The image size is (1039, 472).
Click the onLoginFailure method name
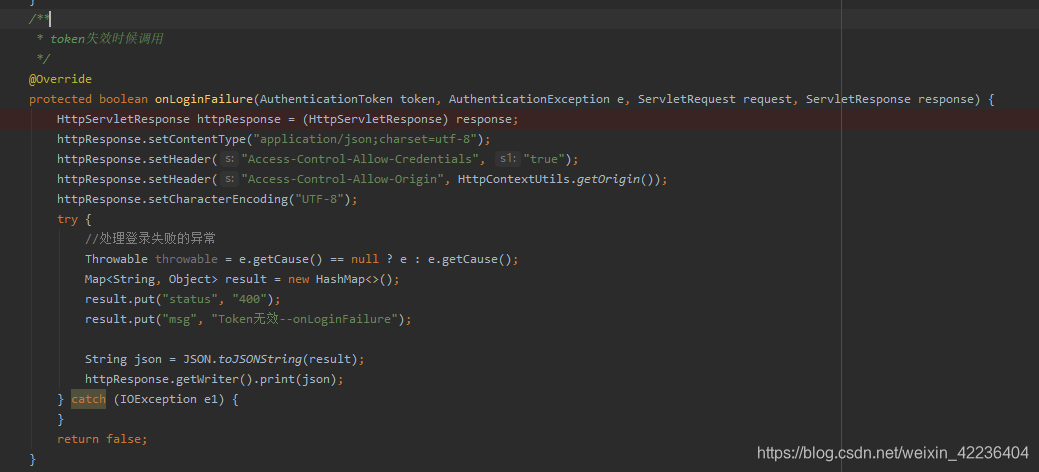click(204, 99)
